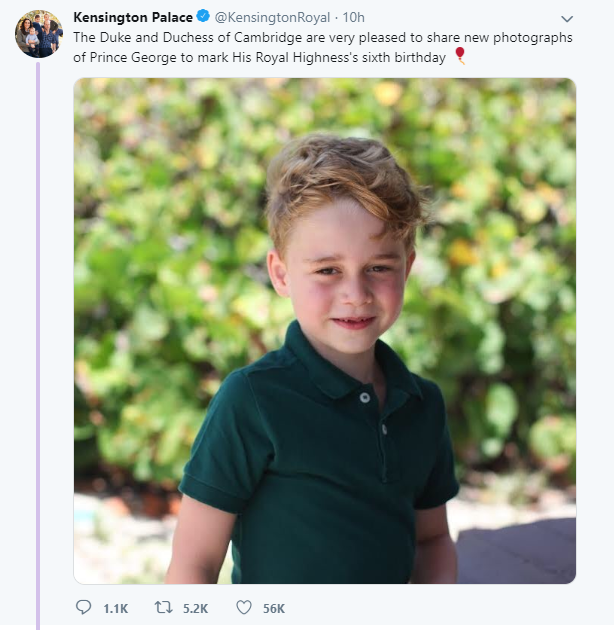Open the Kensington Palace display name
614x630 pixels.
pyautogui.click(x=133, y=17)
